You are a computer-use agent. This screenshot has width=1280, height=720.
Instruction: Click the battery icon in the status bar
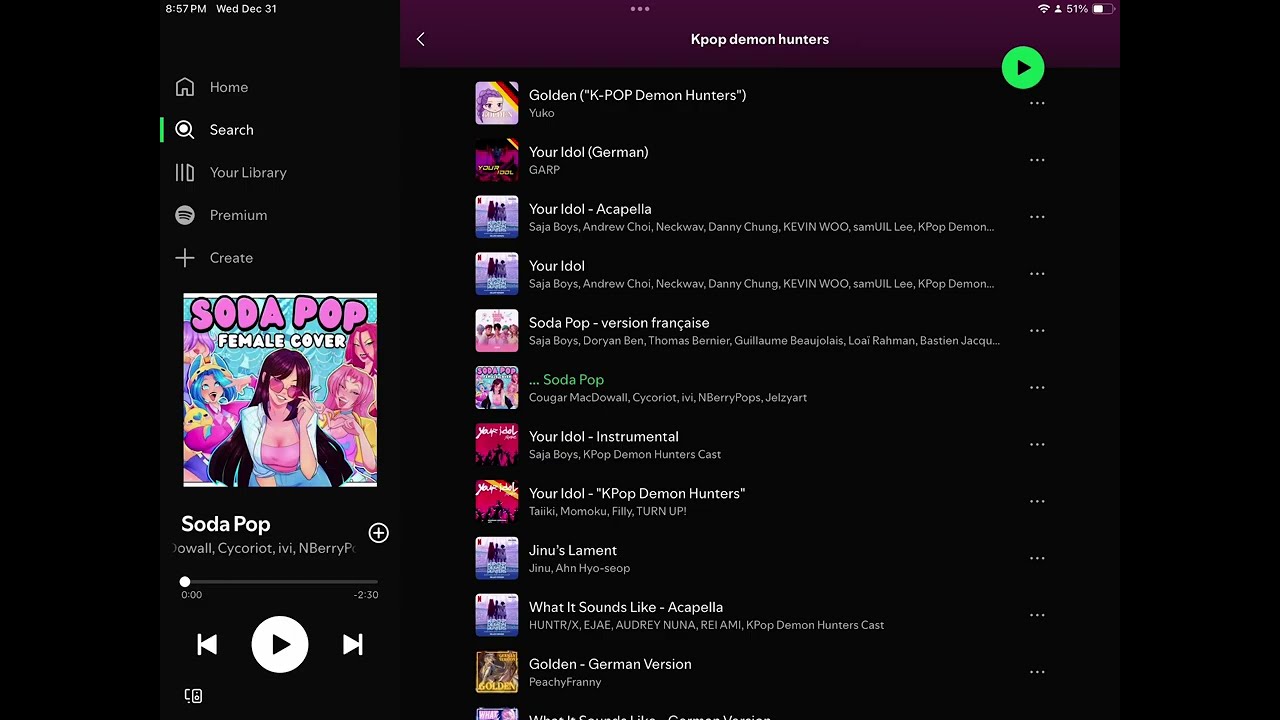coord(1103,9)
